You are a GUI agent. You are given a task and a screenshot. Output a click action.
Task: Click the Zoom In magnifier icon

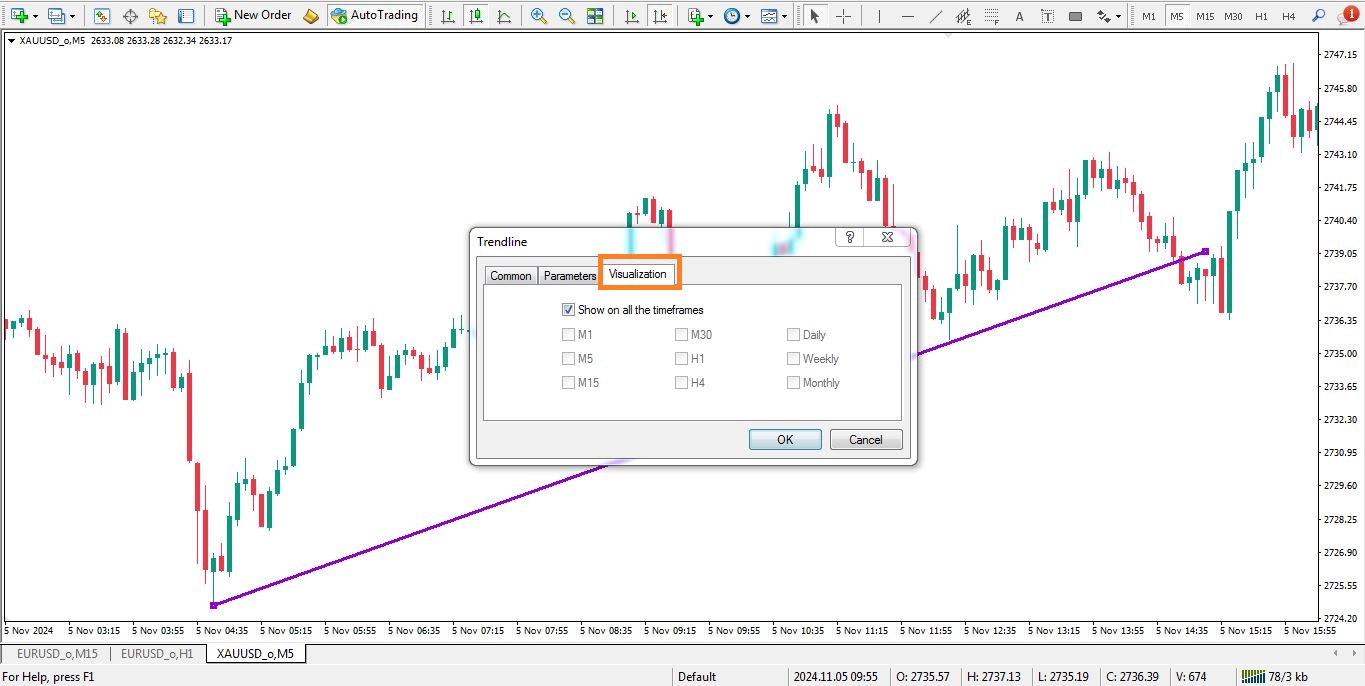(x=539, y=16)
